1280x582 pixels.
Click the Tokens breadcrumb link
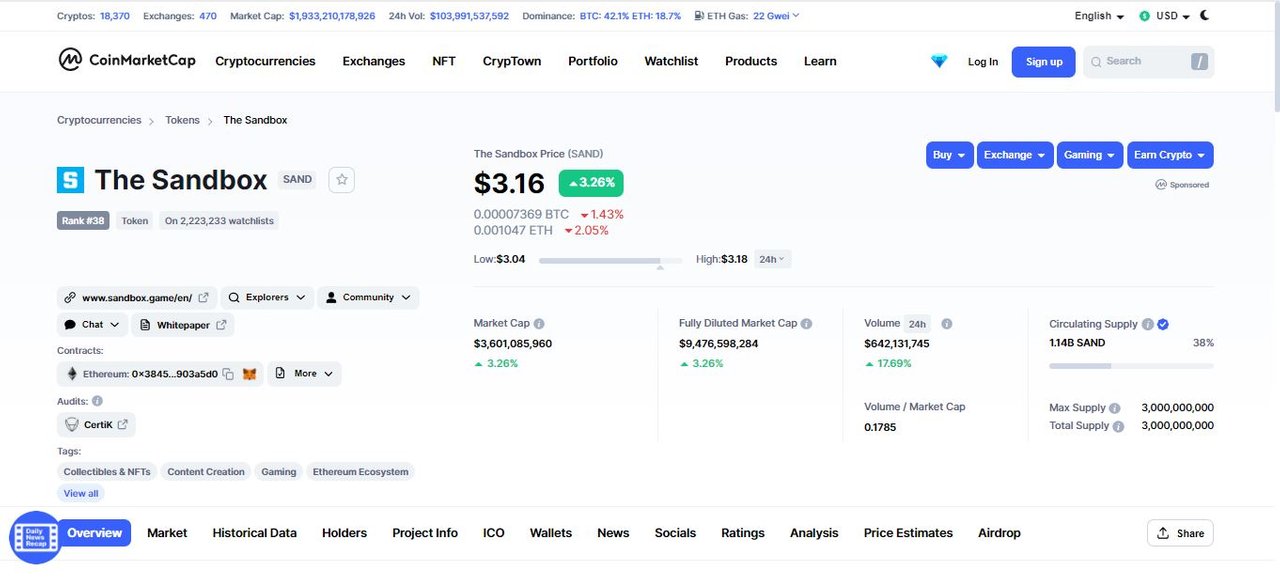(x=183, y=120)
